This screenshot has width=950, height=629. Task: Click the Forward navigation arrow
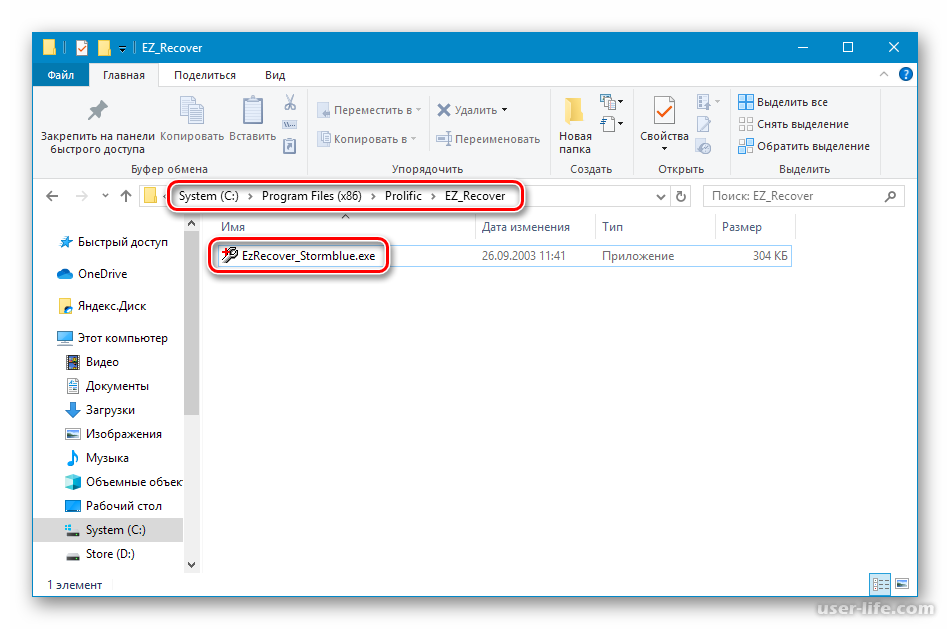81,196
